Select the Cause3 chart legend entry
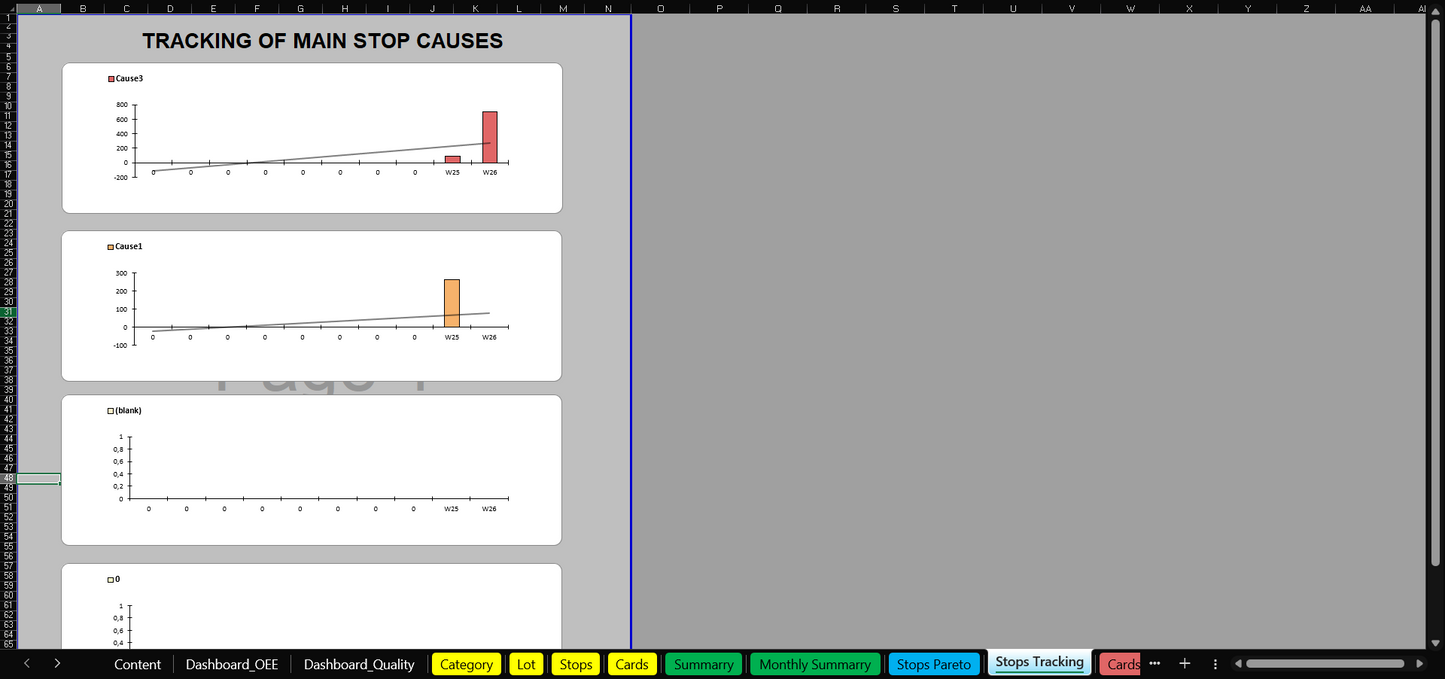 [x=127, y=78]
